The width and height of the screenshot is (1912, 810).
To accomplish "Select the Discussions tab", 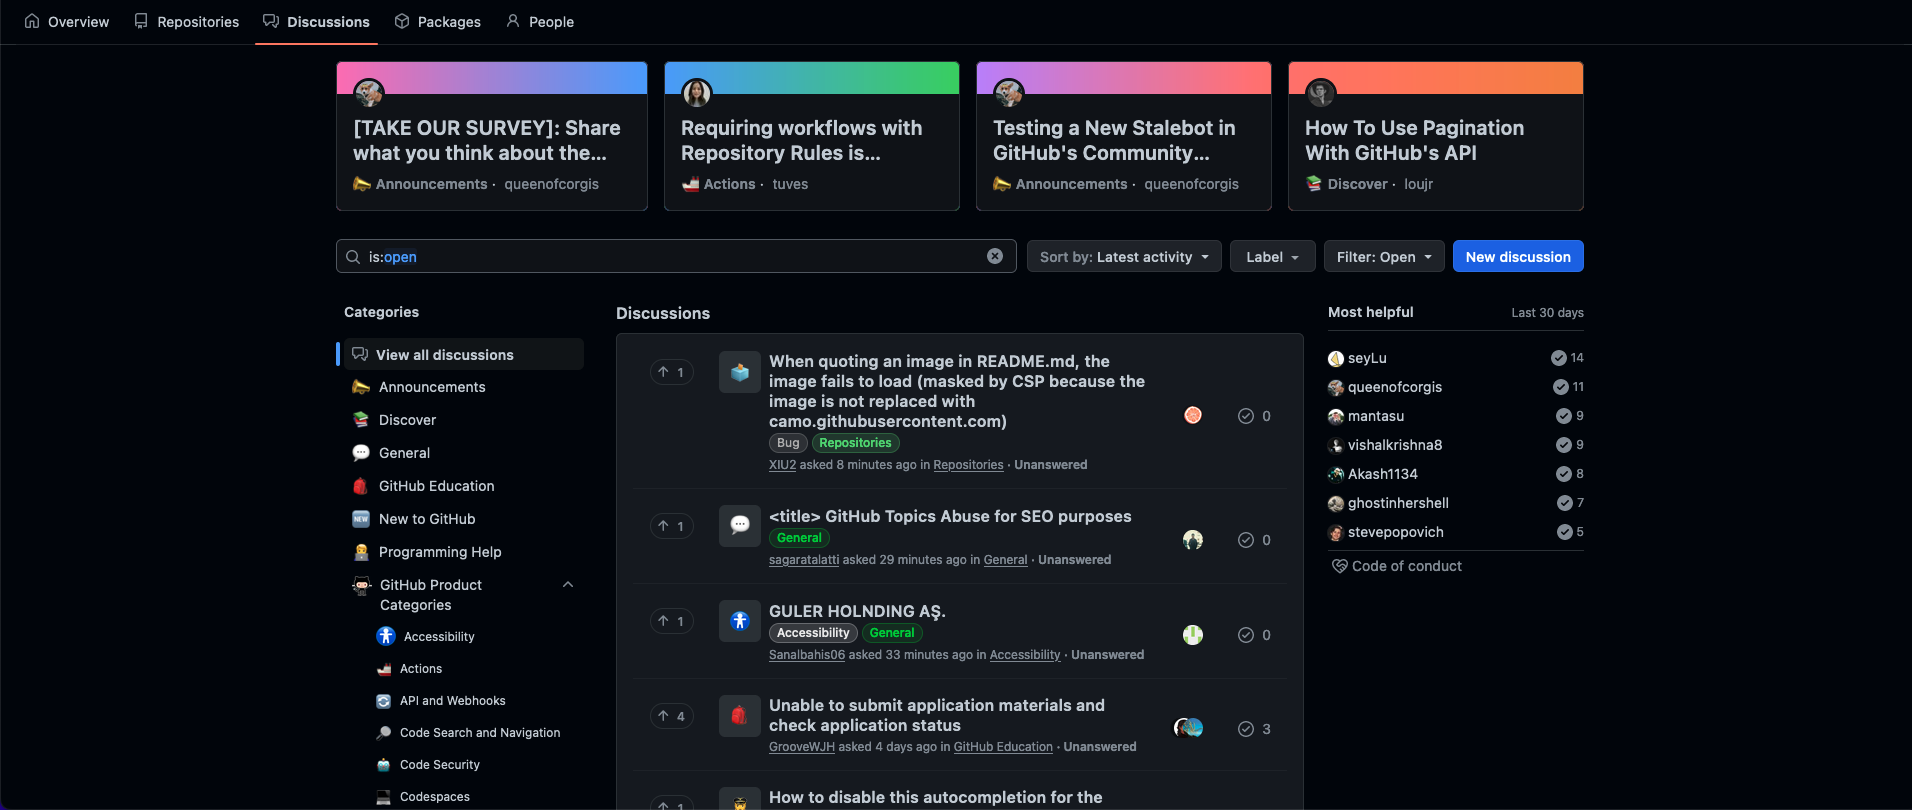I will tap(316, 21).
